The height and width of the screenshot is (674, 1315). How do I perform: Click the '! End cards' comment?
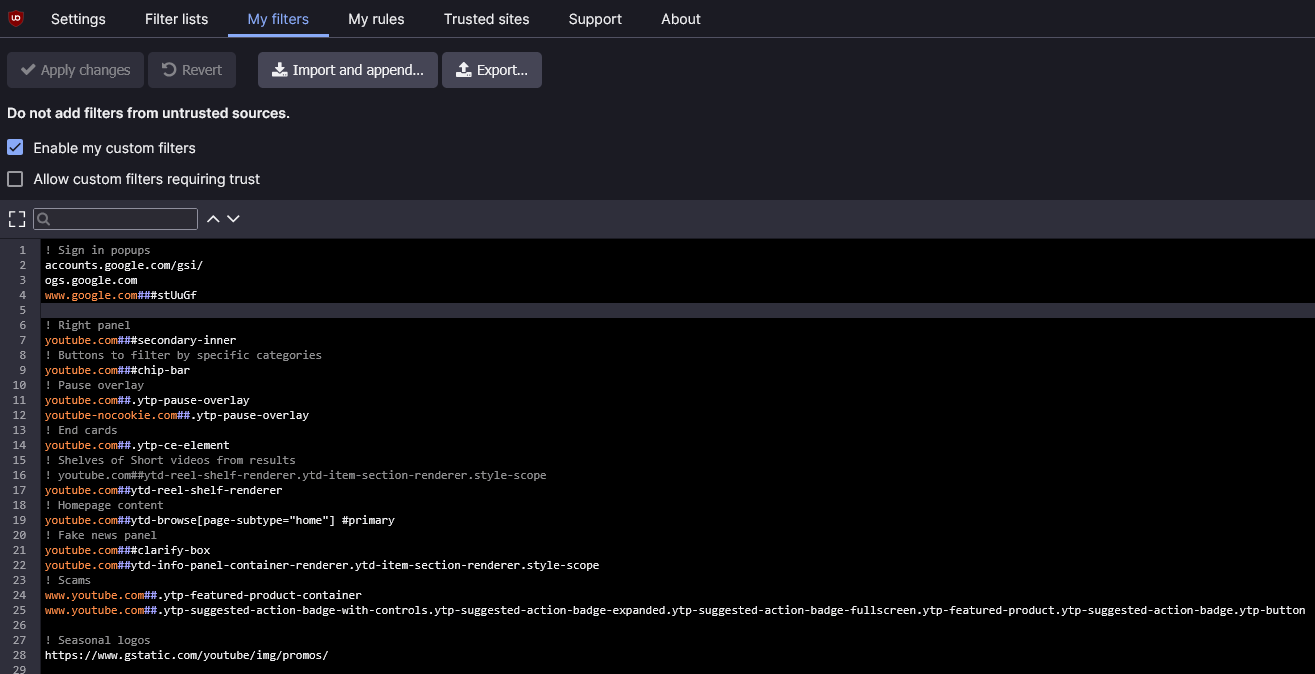tap(81, 430)
